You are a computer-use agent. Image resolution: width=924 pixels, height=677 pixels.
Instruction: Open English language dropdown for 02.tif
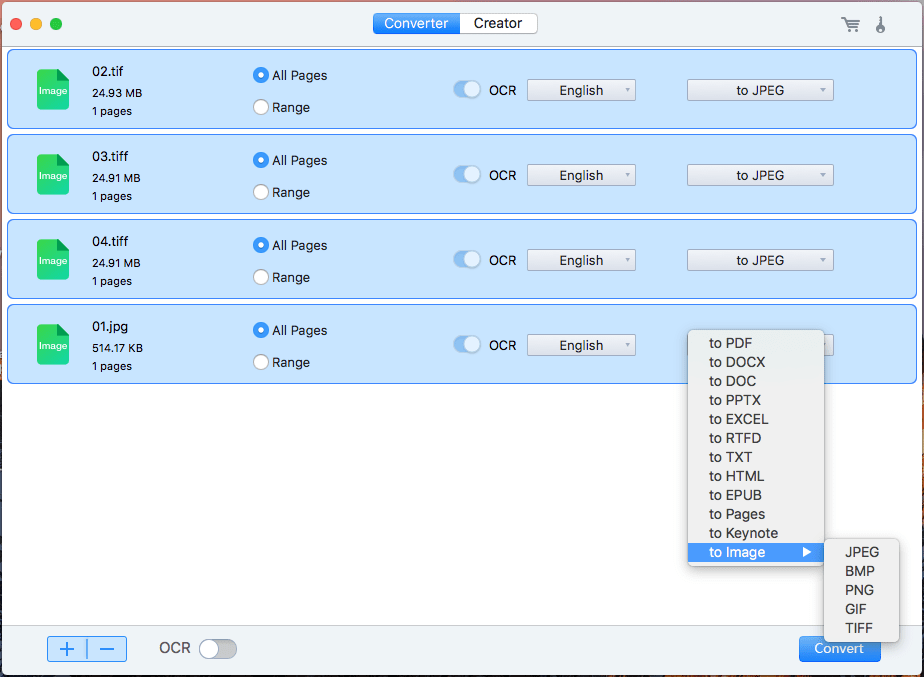point(581,90)
